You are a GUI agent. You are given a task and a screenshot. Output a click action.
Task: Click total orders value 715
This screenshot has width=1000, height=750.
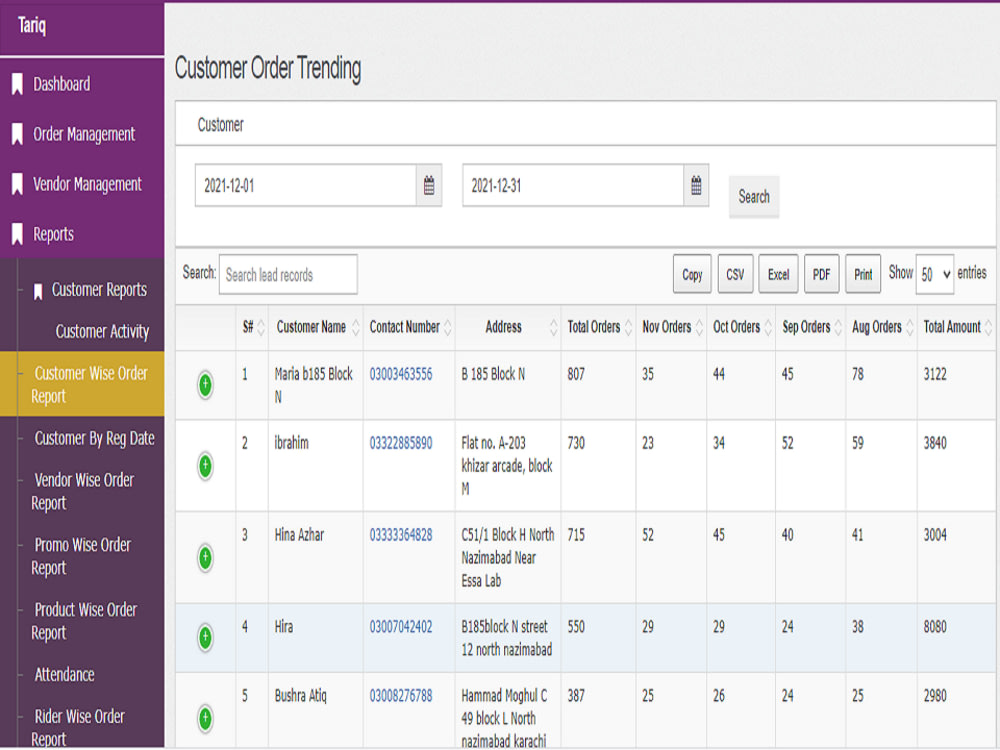point(576,535)
